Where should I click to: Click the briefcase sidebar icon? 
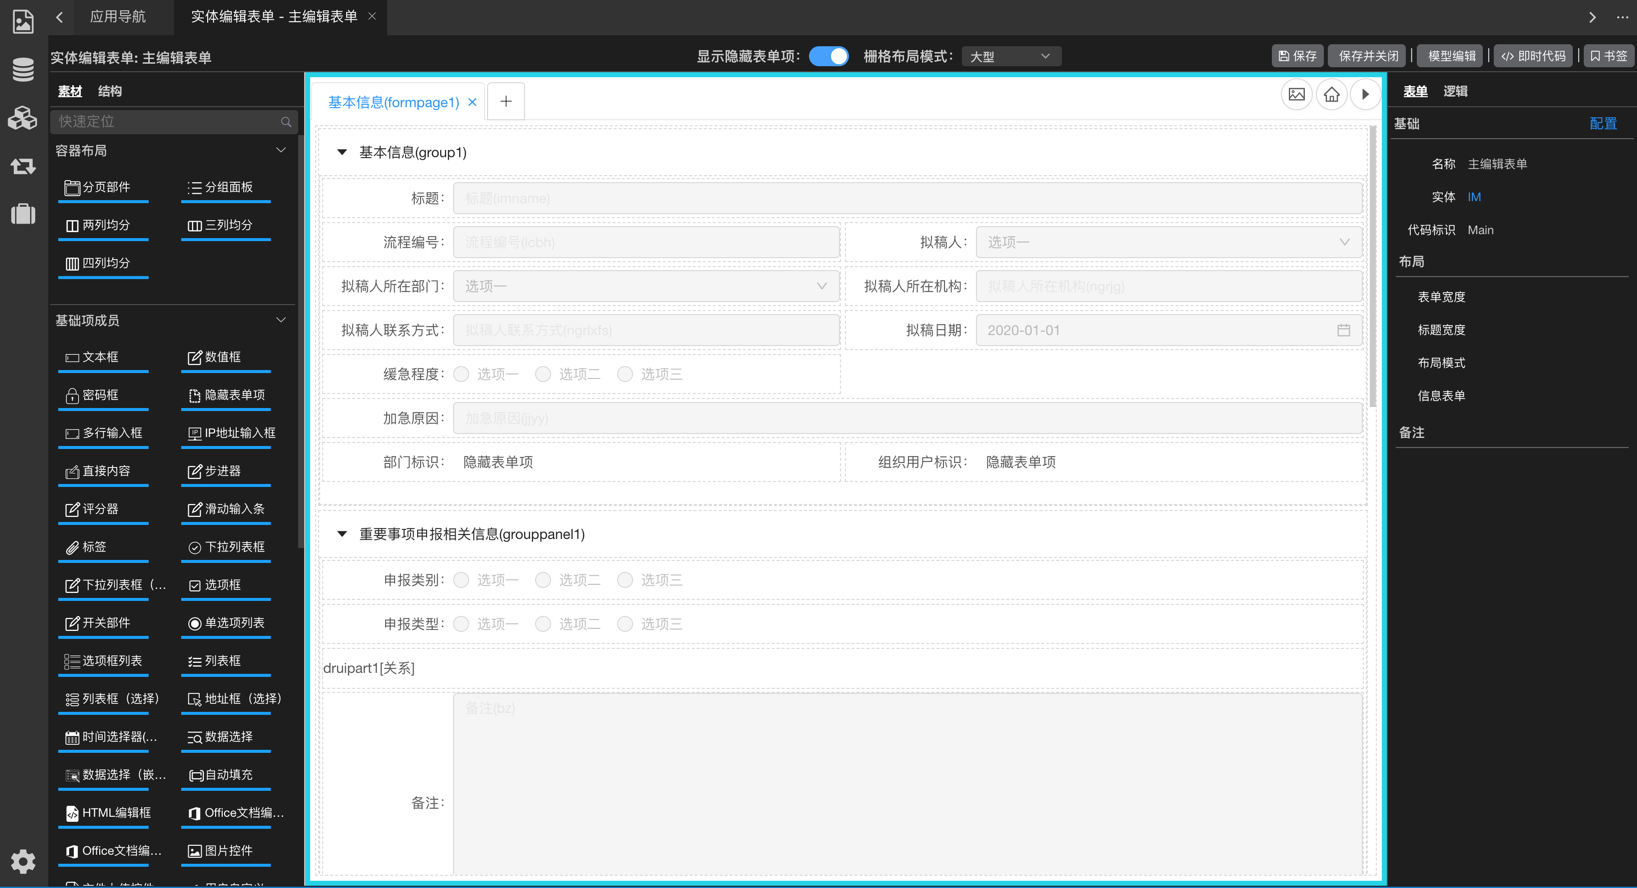pyautogui.click(x=23, y=213)
